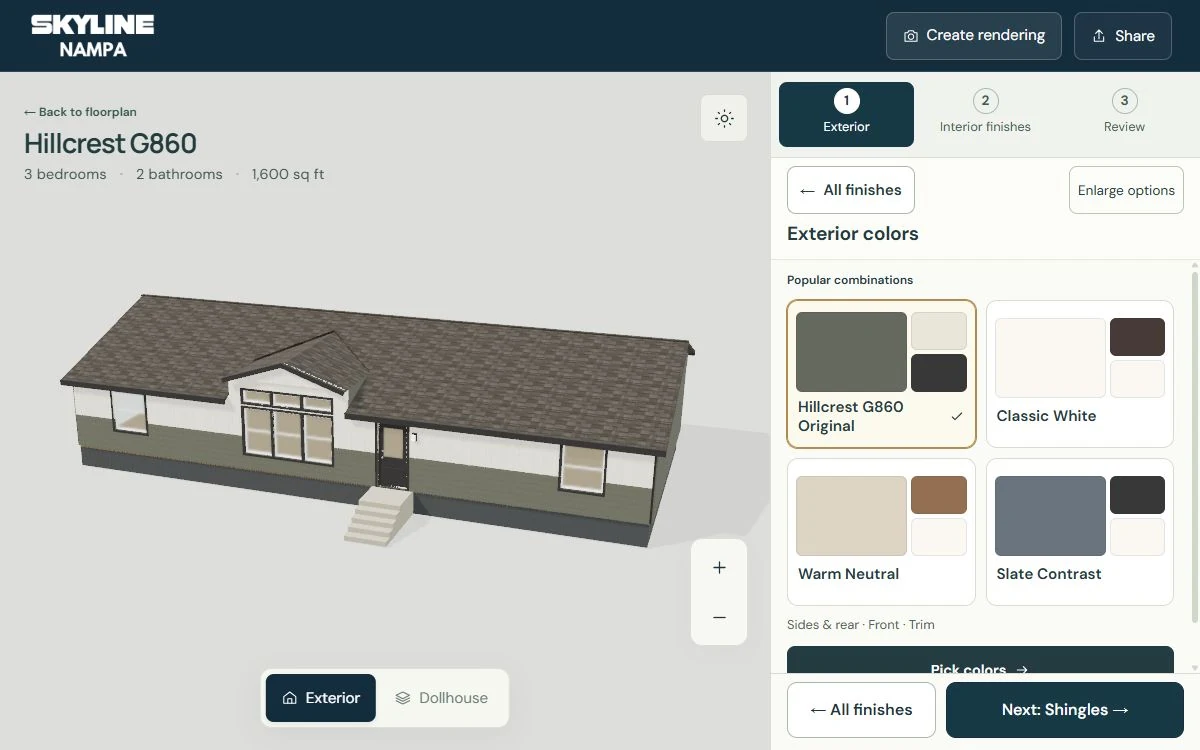This screenshot has height=750, width=1200.
Task: Go to step 3 Review tab
Action: point(1124,114)
